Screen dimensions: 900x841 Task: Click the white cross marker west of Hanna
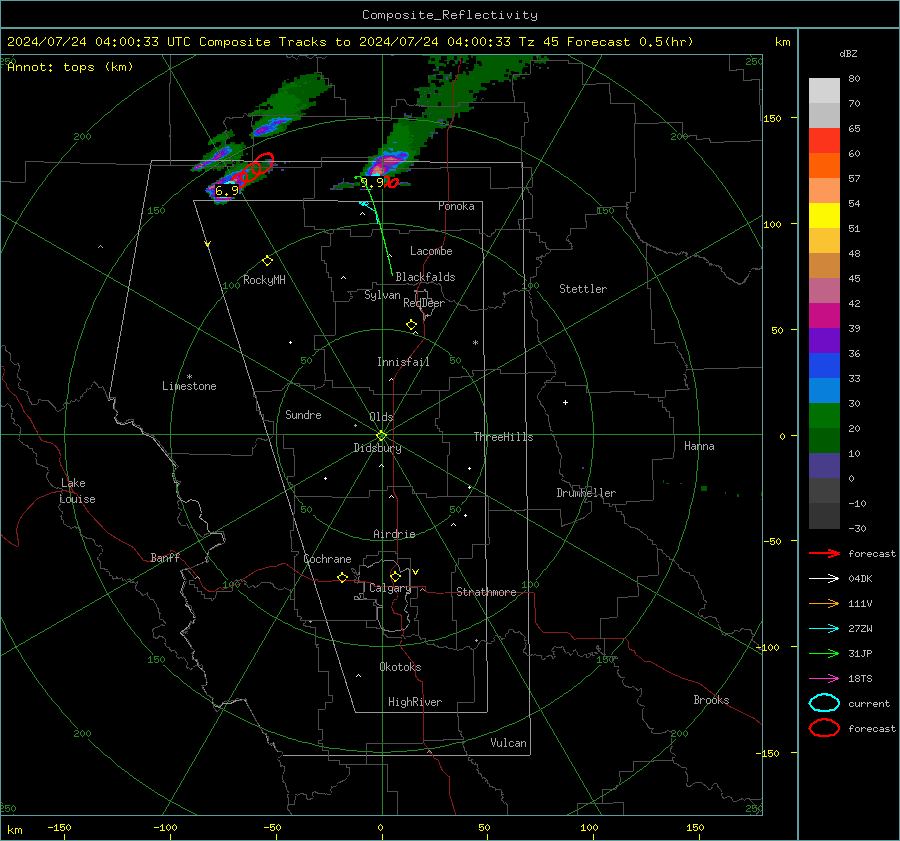point(565,402)
